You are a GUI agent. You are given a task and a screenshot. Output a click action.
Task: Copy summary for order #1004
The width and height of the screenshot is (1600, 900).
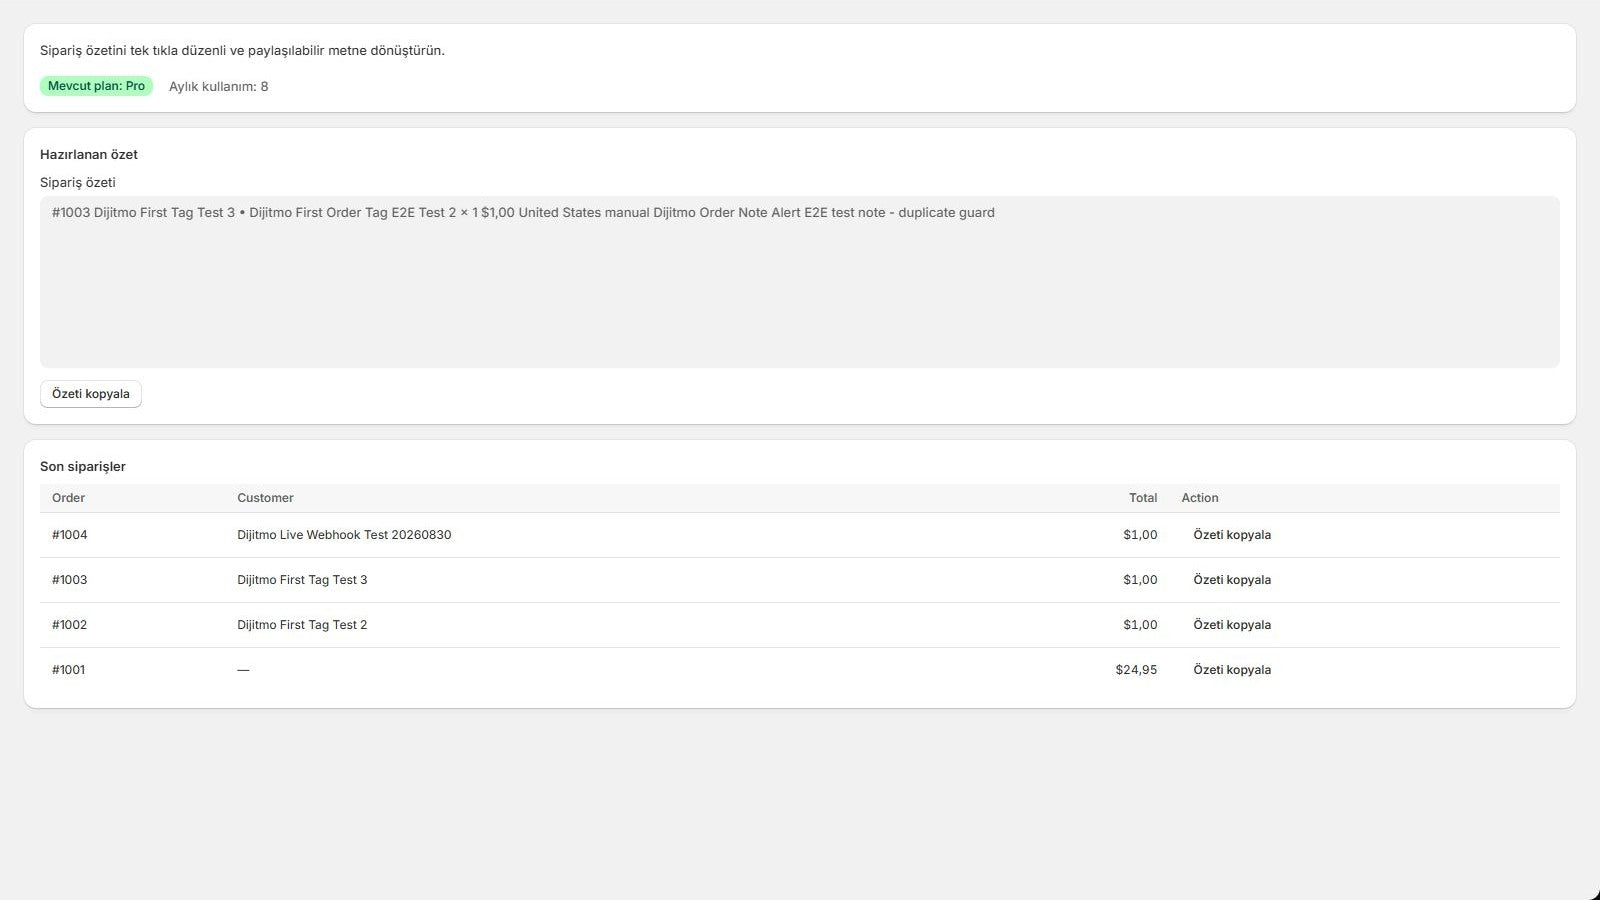pos(1232,535)
